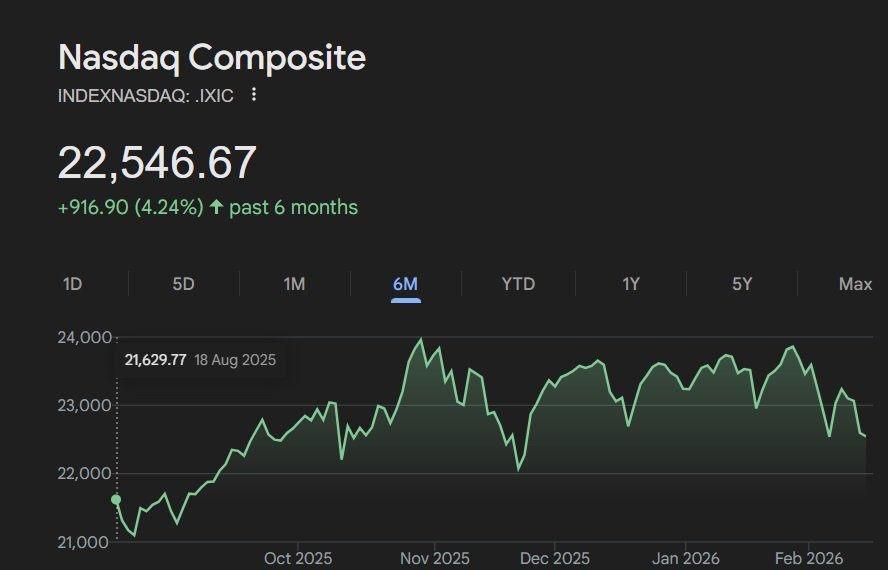Click the green up arrow icon
Image resolution: width=888 pixels, height=570 pixels.
(216, 208)
